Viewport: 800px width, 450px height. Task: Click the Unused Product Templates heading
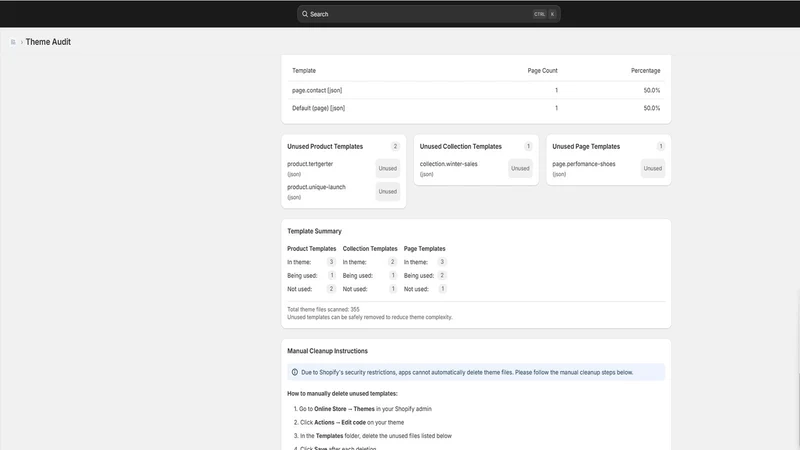(325, 146)
